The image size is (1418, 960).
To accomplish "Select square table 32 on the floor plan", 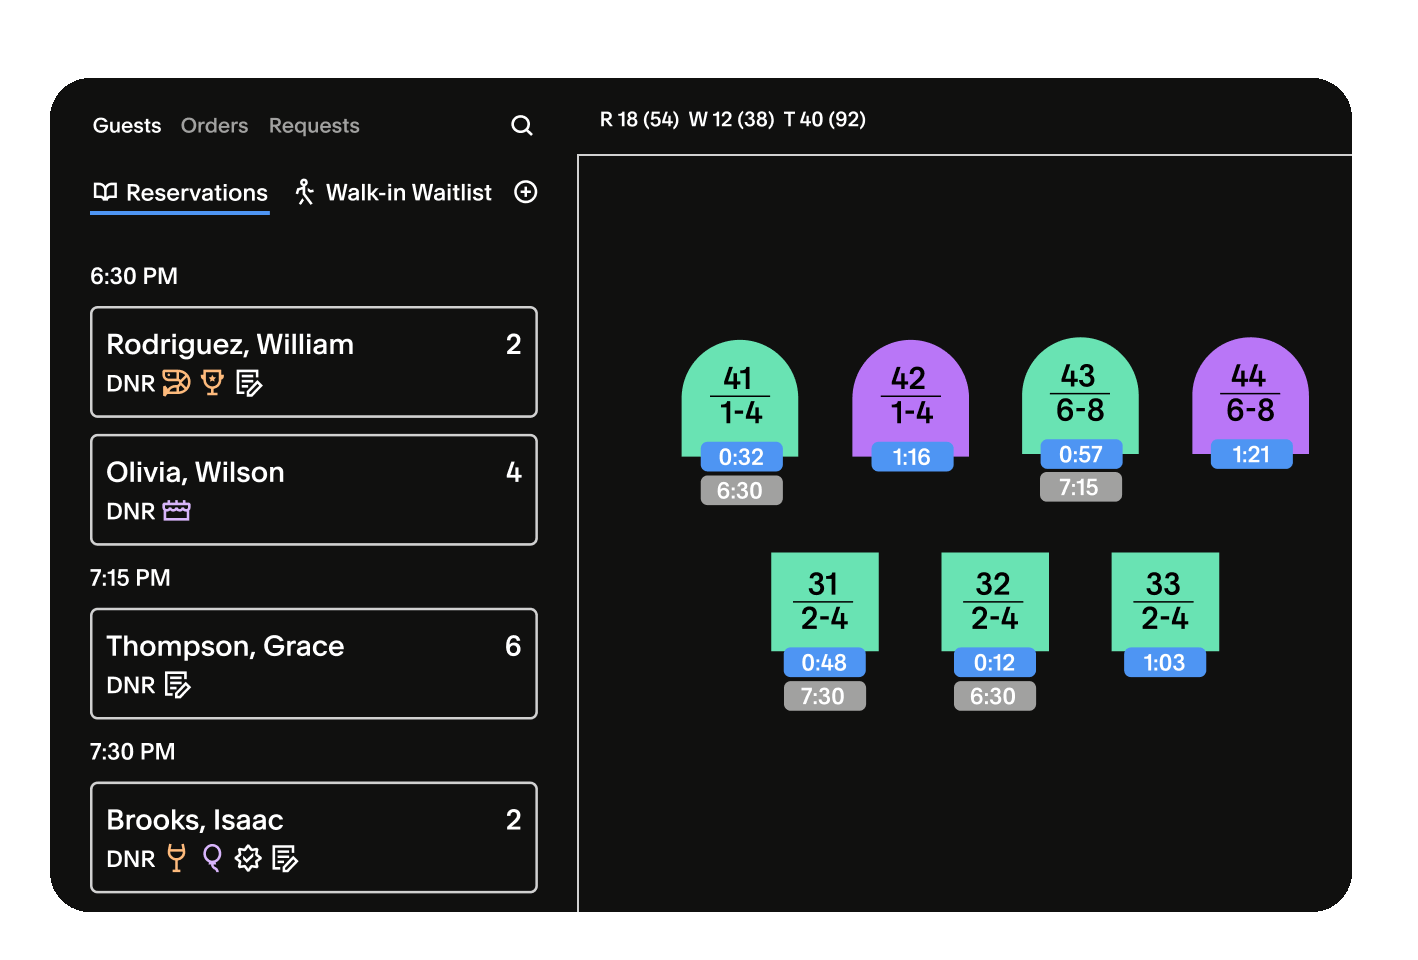I will [995, 601].
